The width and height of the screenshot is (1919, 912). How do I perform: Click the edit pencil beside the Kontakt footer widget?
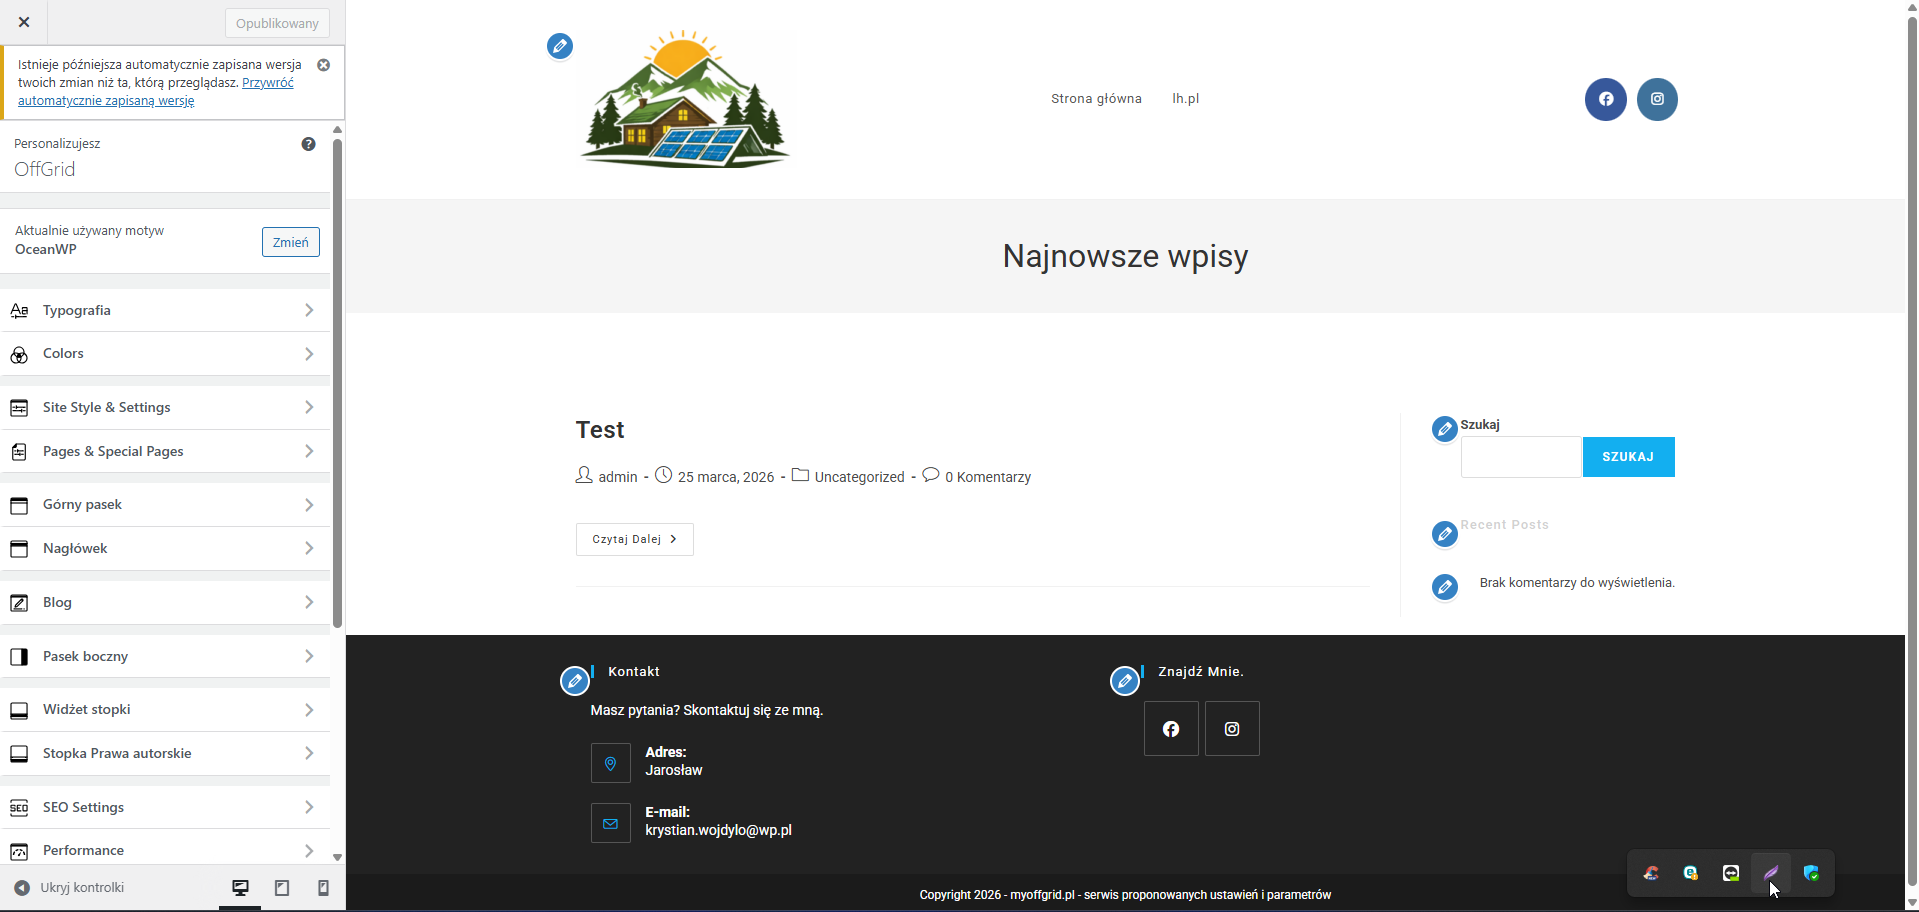574,681
